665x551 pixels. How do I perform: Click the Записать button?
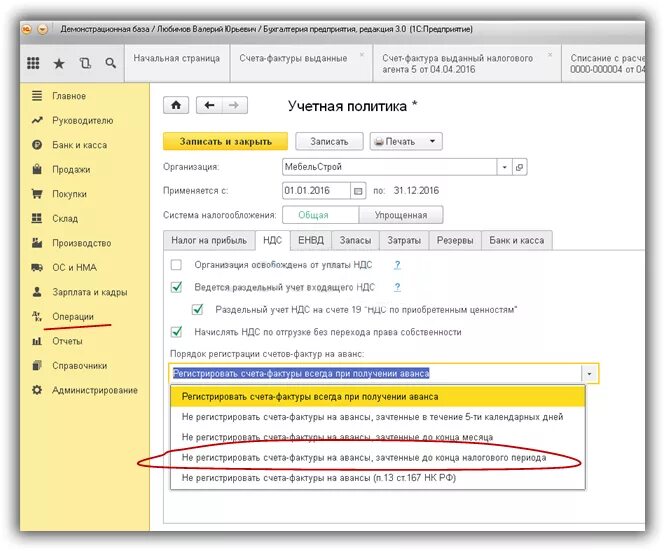coord(329,141)
